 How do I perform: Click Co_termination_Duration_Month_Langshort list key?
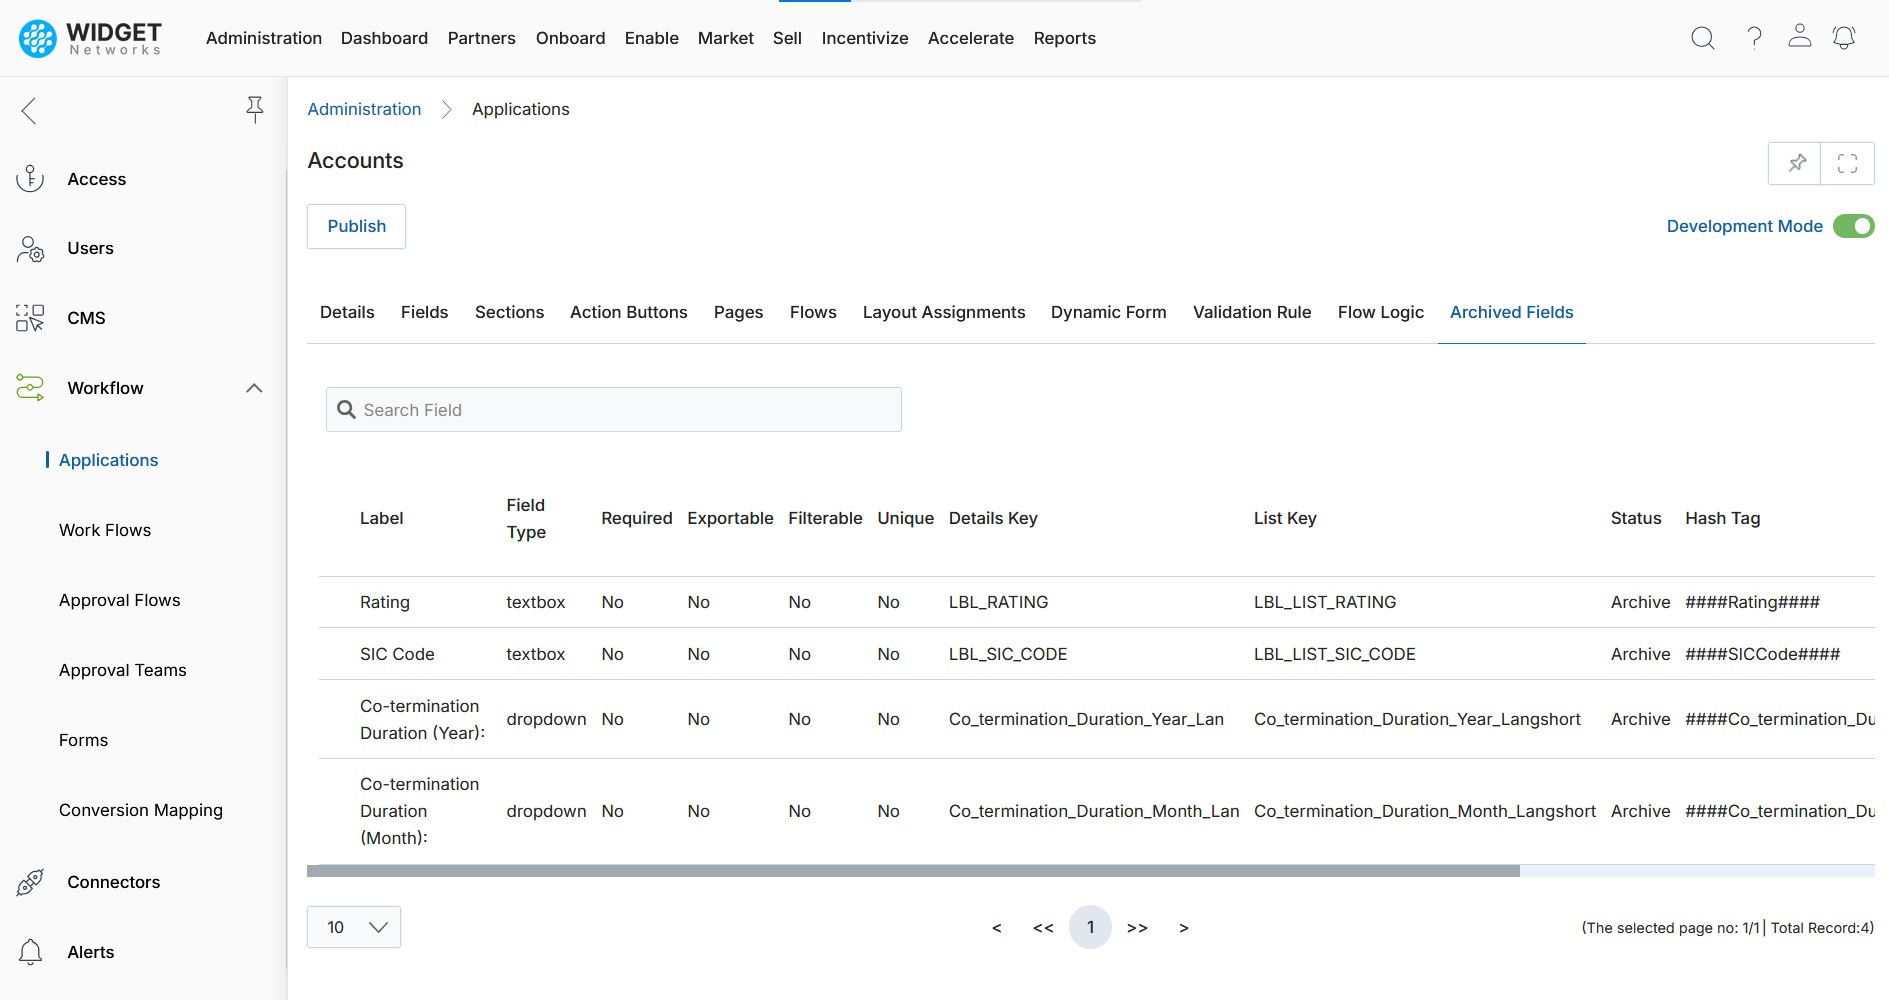[1425, 811]
